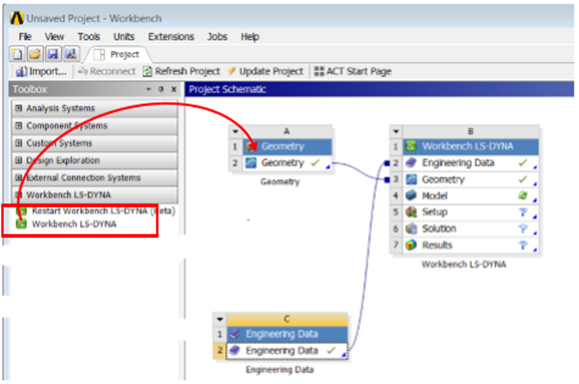The width and height of the screenshot is (579, 384).
Task: Expand Design Exploration in Toolbox
Action: 18,160
